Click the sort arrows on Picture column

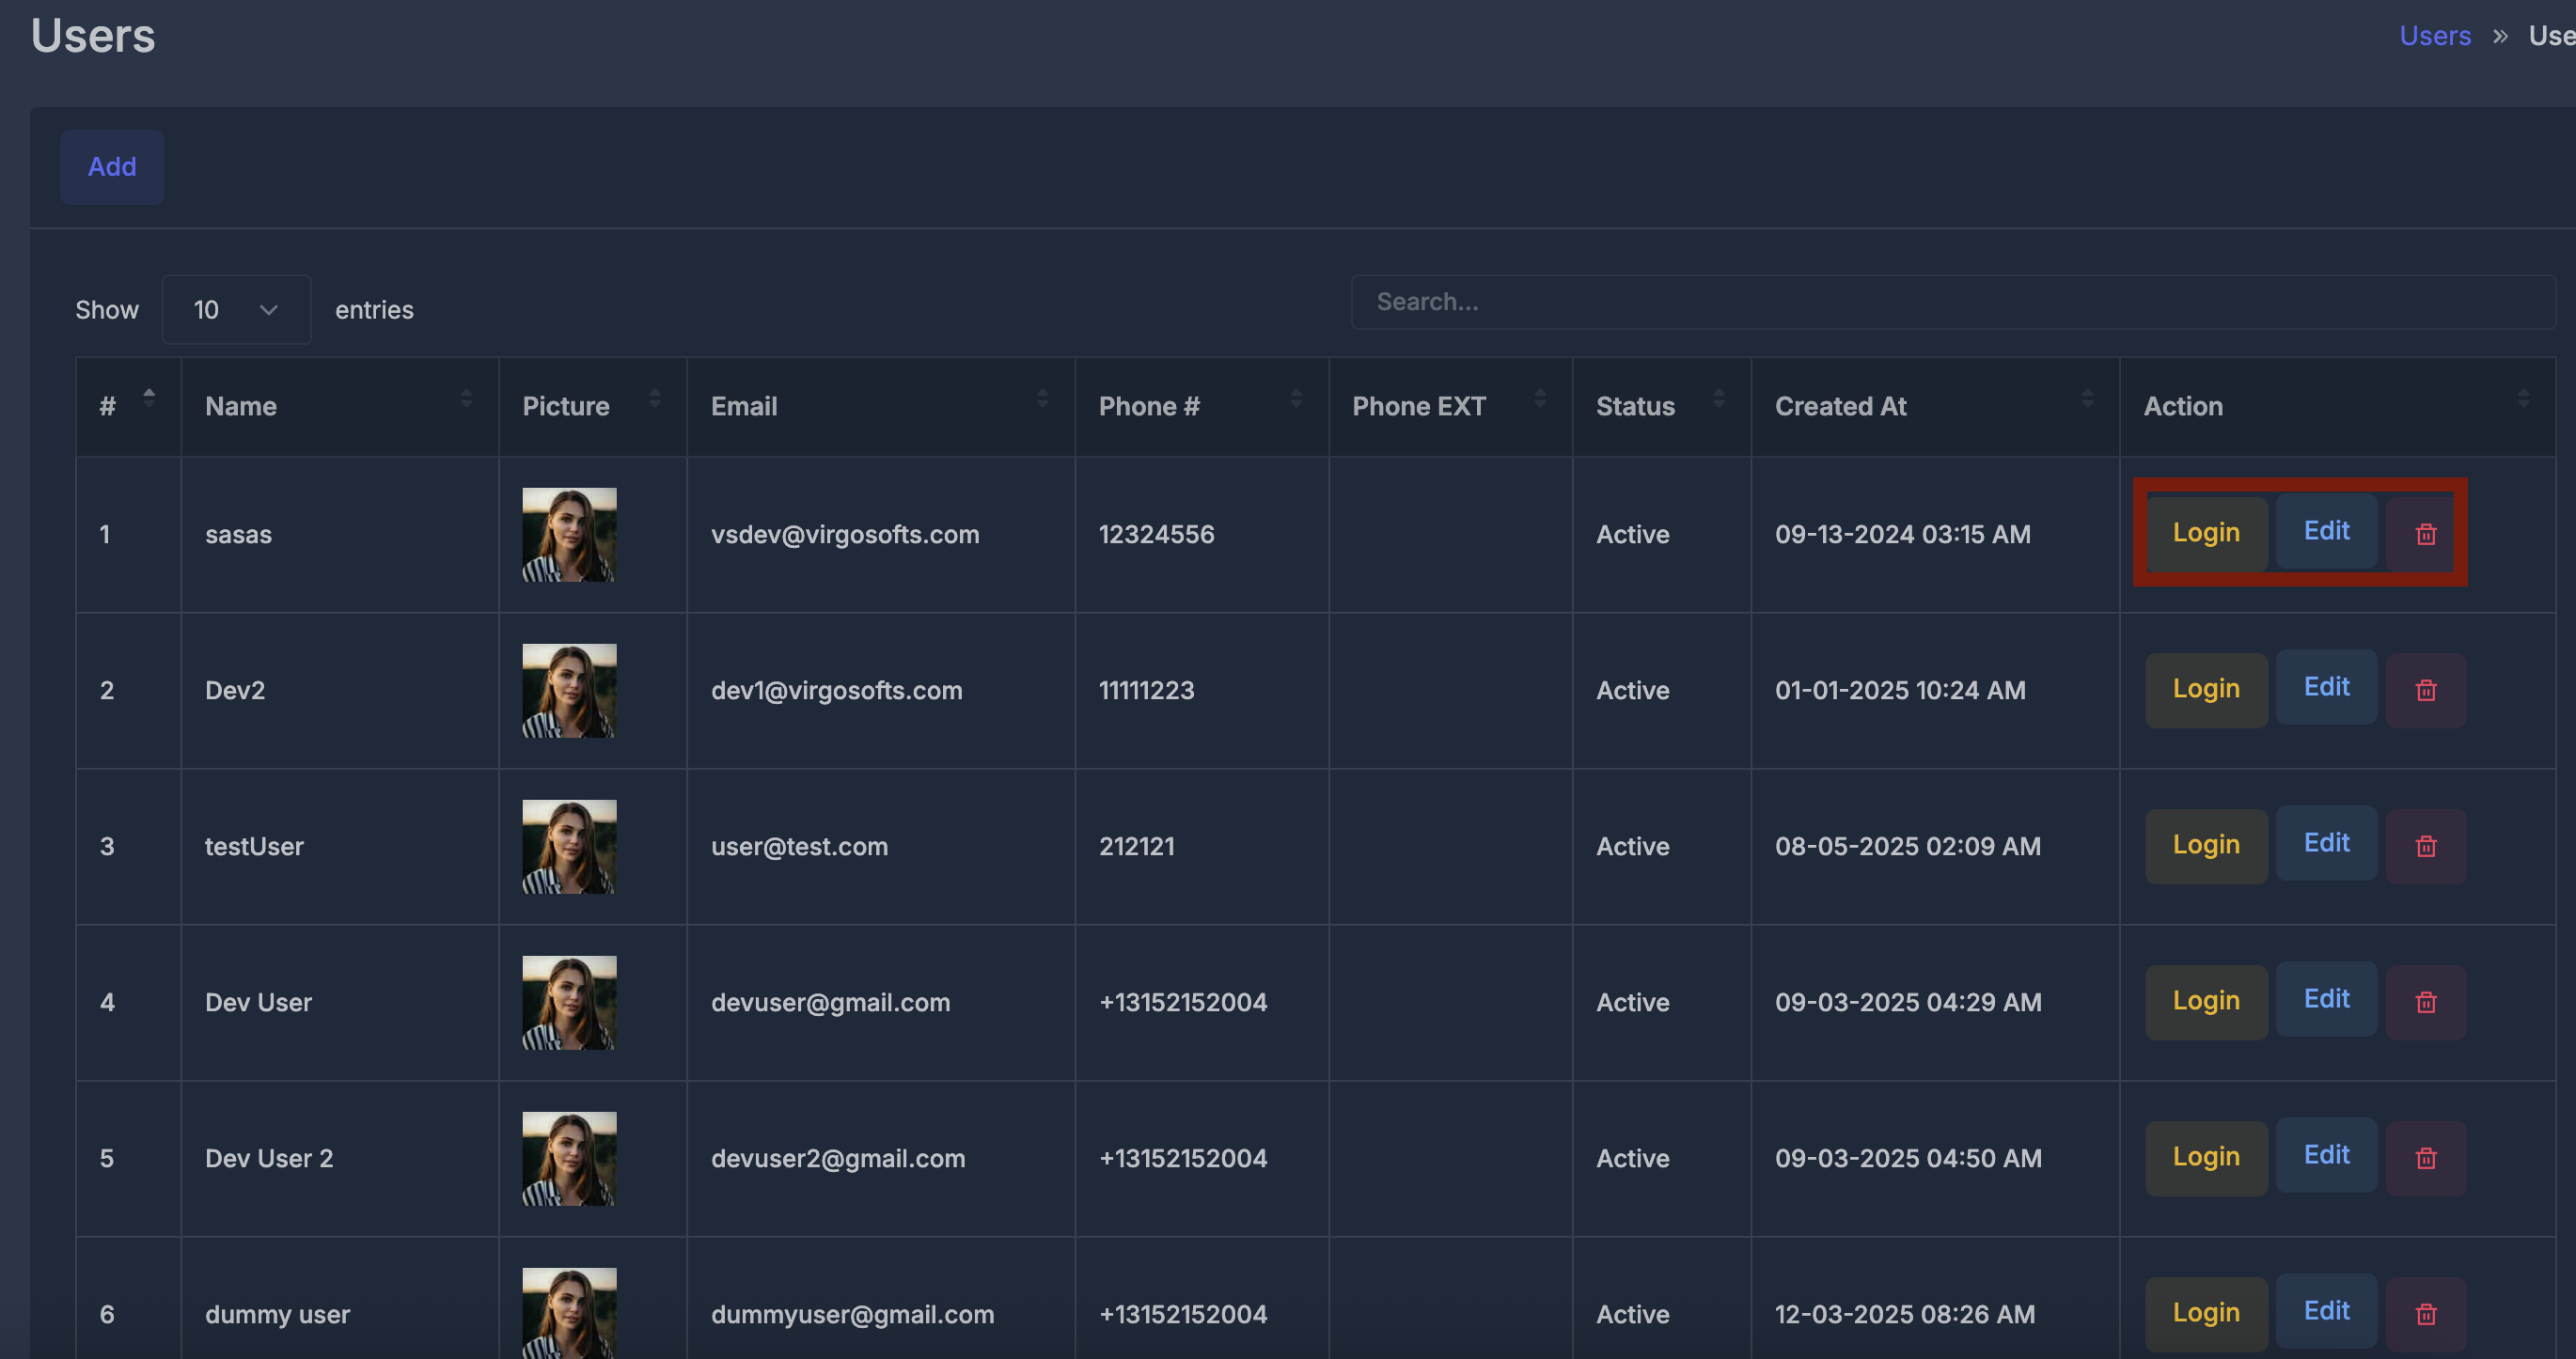point(654,398)
